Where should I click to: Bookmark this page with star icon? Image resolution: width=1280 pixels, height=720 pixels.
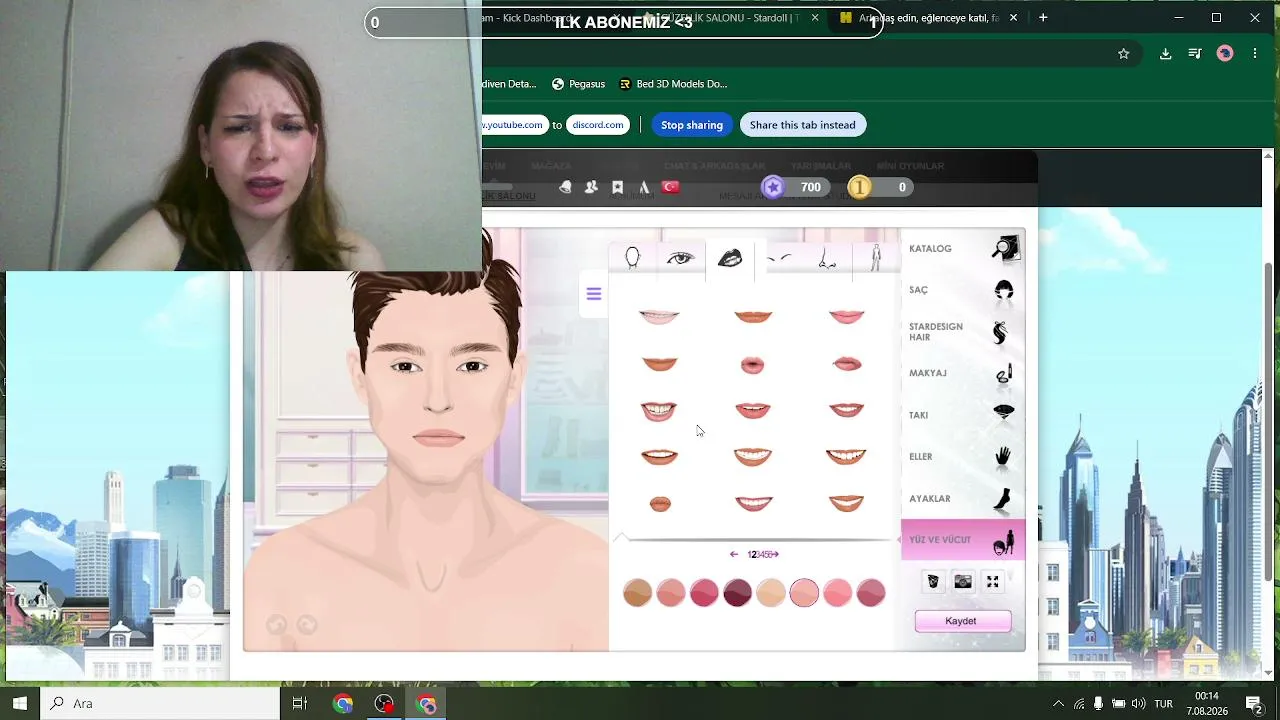pyautogui.click(x=1124, y=54)
